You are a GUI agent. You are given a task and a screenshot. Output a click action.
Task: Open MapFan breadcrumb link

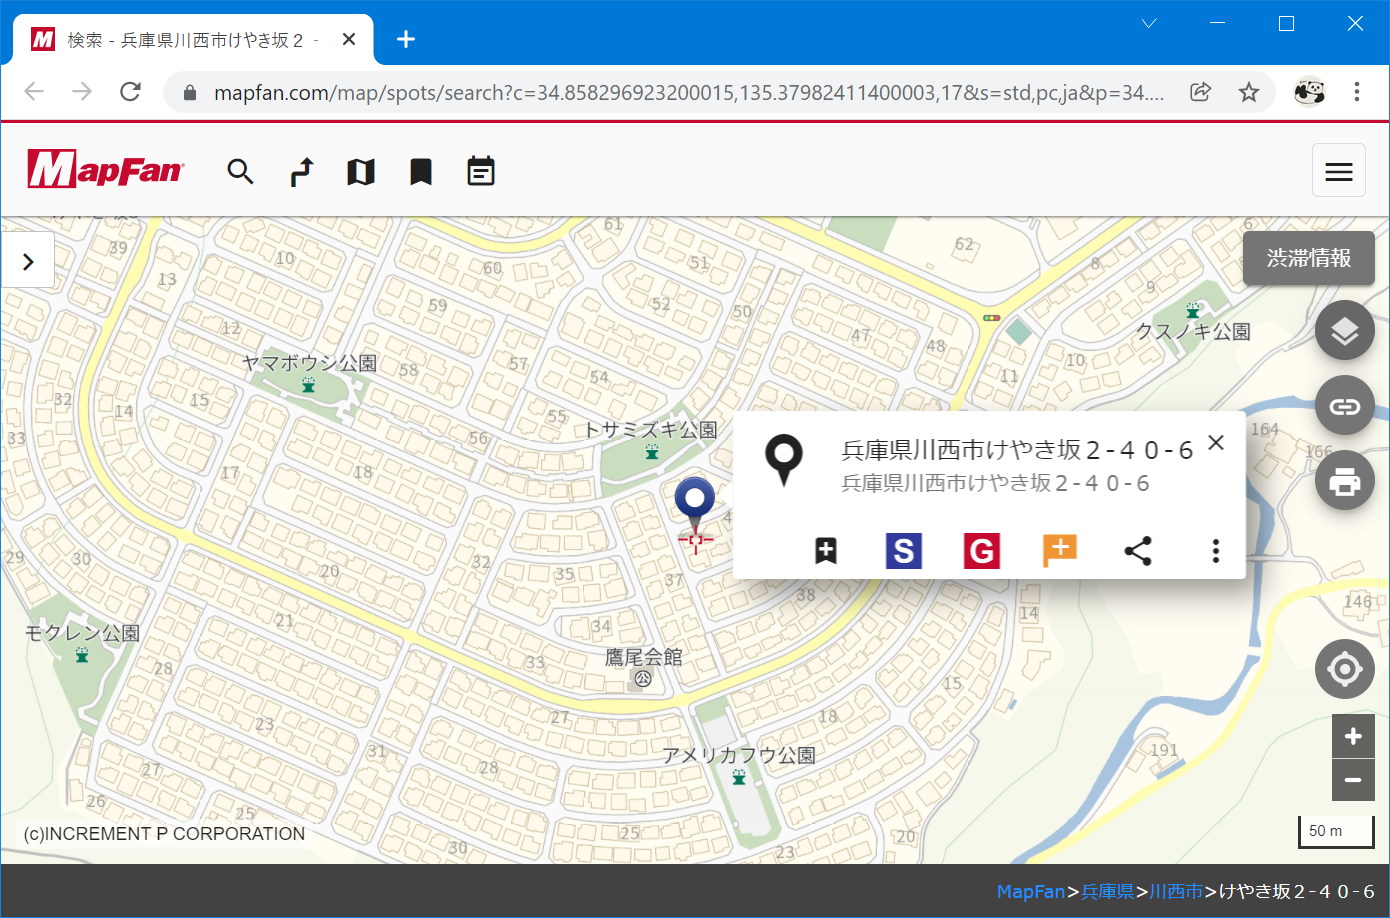pos(1031,891)
